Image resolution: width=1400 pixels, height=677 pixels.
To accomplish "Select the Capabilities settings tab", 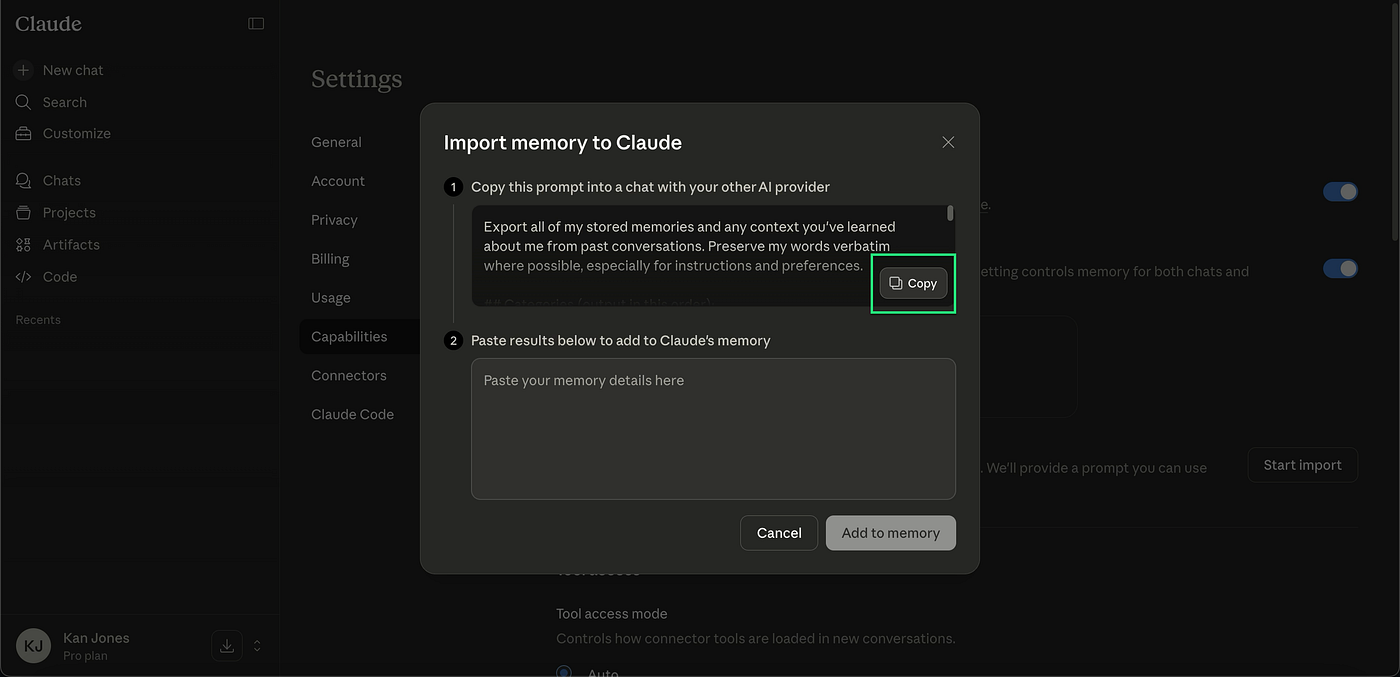I will coord(360,337).
